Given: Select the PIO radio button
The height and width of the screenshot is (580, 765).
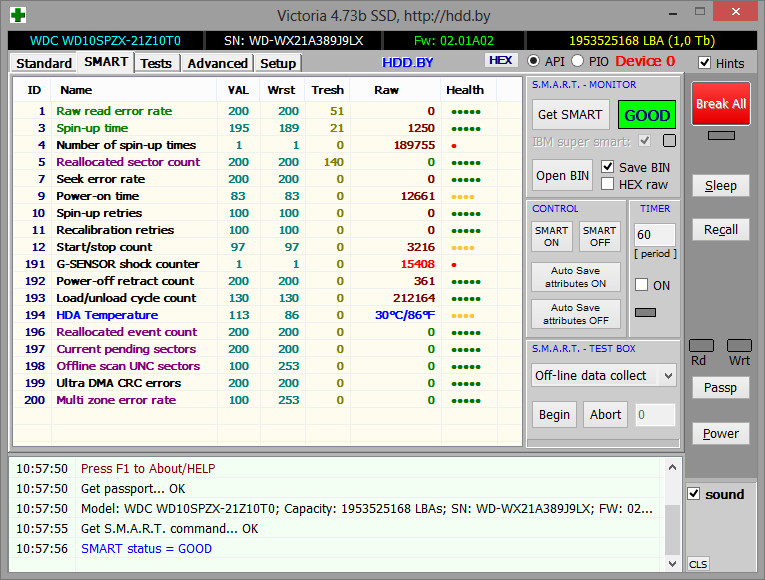Looking at the screenshot, I should (577, 61).
